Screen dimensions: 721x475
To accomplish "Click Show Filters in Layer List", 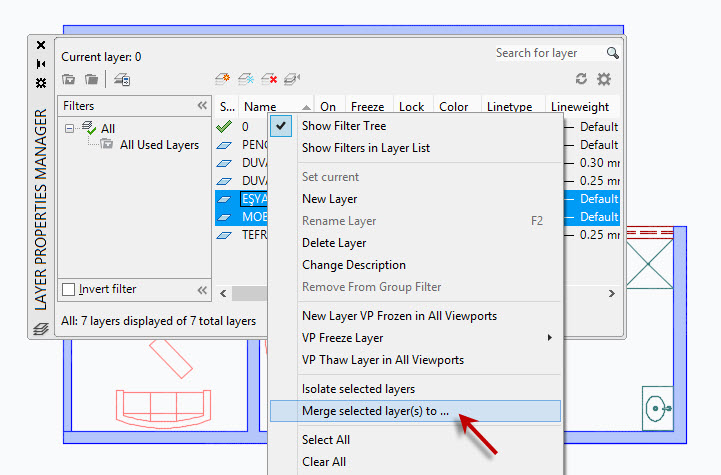I will [366, 148].
